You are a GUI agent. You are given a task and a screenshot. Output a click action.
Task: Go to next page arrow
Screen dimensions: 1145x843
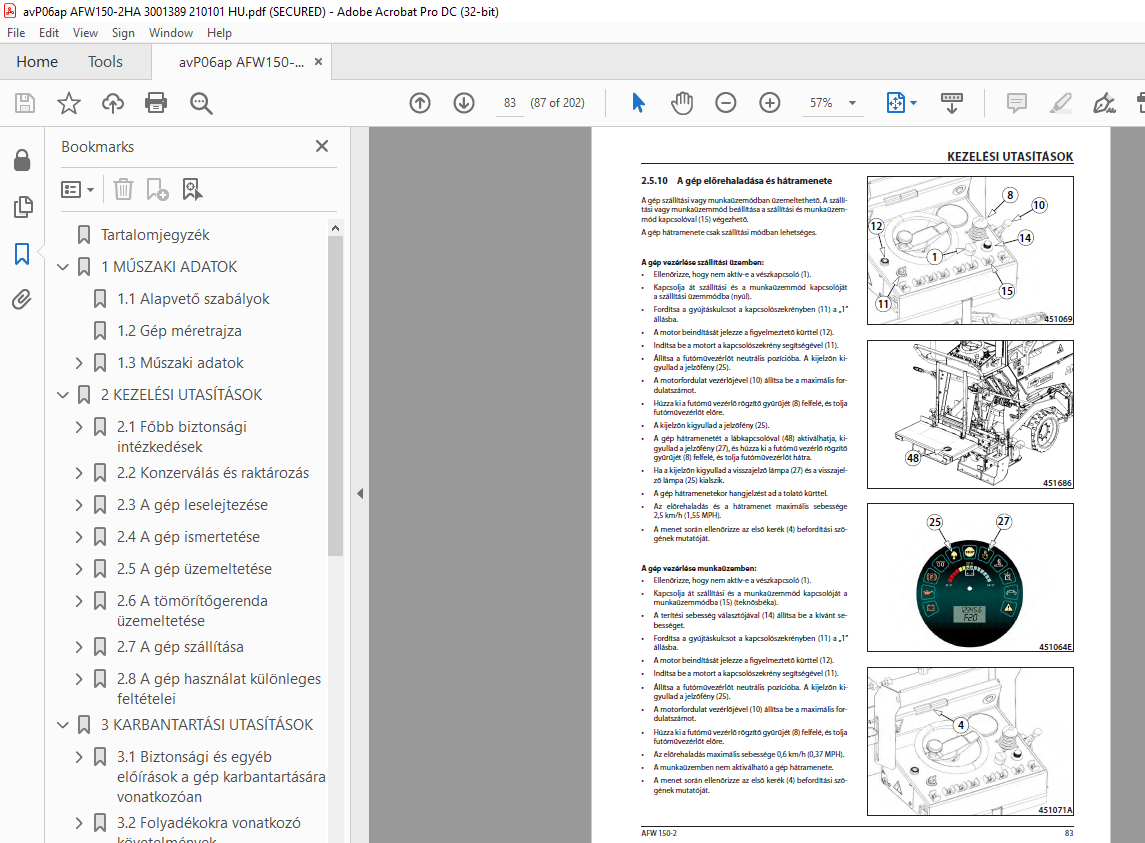[464, 103]
